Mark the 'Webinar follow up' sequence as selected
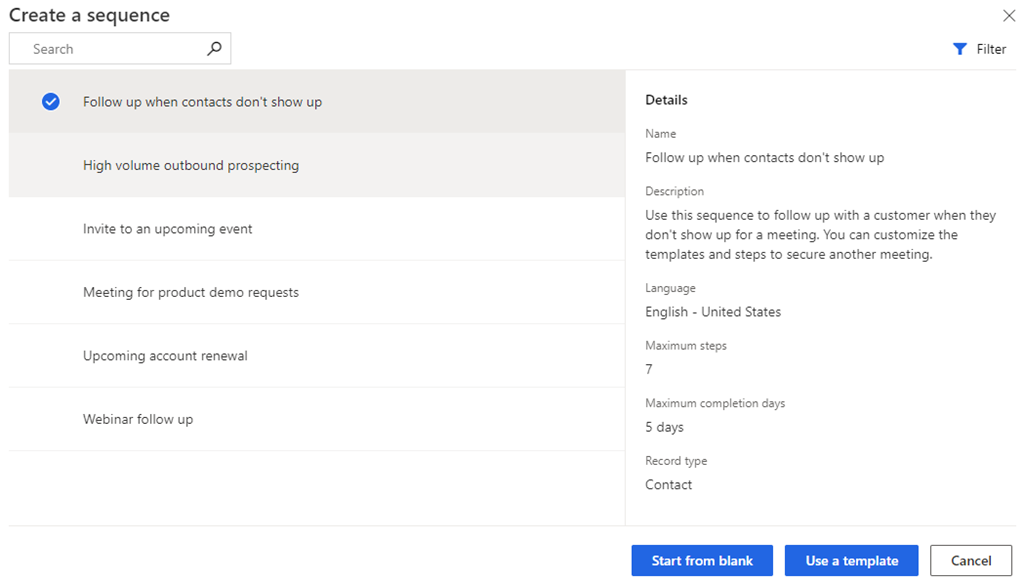This screenshot has width=1024, height=582. coord(139,419)
